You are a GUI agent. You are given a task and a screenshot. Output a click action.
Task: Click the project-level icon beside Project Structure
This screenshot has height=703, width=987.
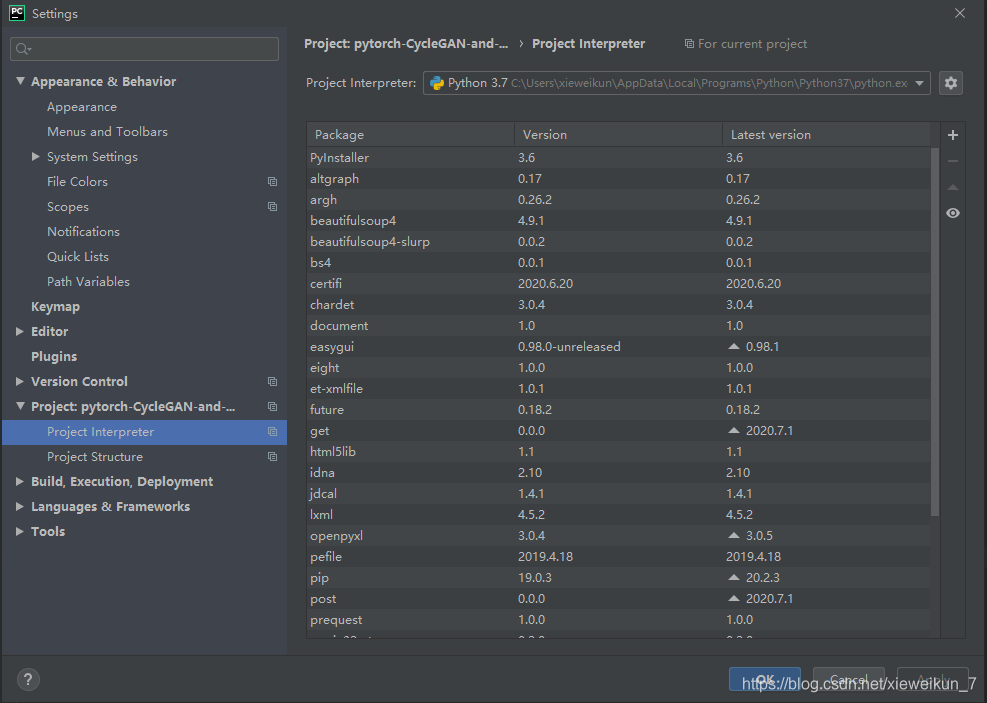pos(272,456)
